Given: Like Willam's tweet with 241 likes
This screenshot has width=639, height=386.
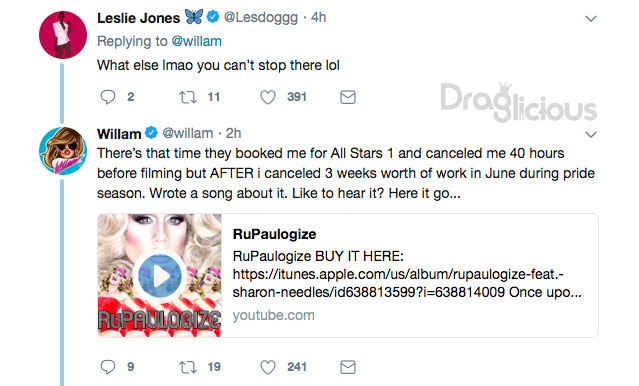Looking at the screenshot, I should pyautogui.click(x=268, y=367).
